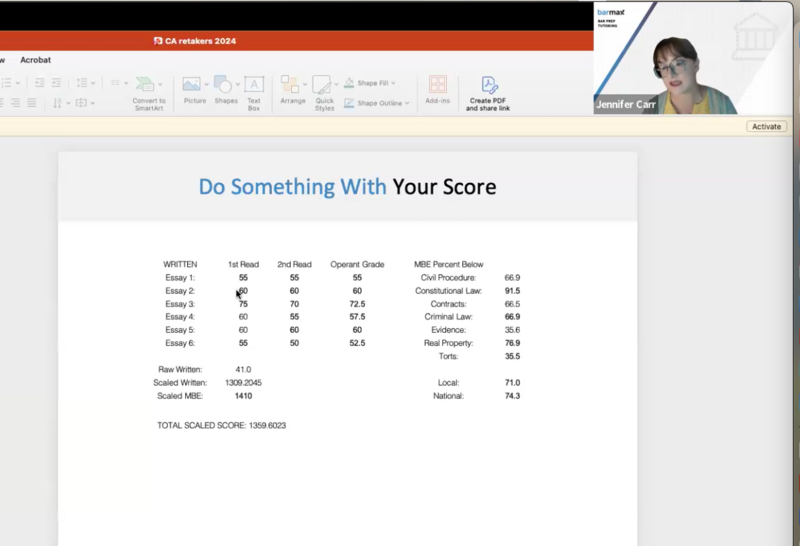Open the Add-ins icon
This screenshot has width=800, height=546.
[437, 85]
